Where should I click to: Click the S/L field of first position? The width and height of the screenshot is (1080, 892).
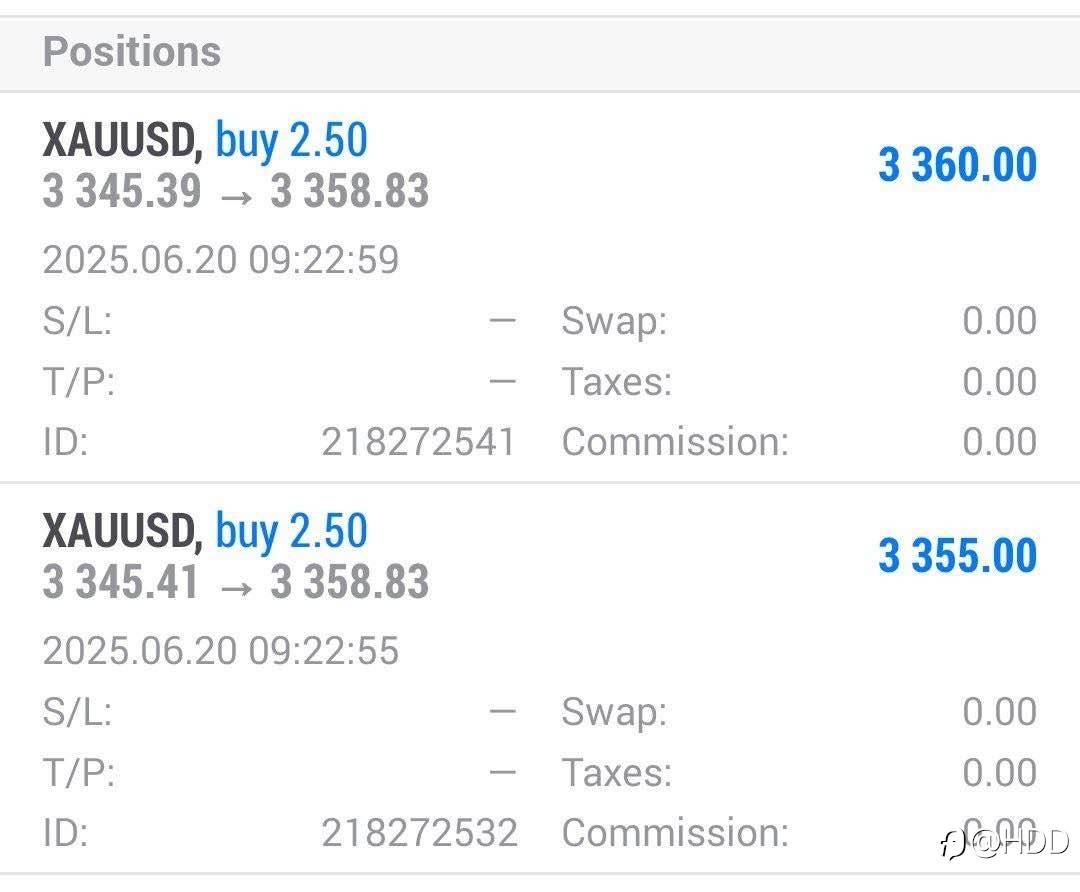coord(279,321)
